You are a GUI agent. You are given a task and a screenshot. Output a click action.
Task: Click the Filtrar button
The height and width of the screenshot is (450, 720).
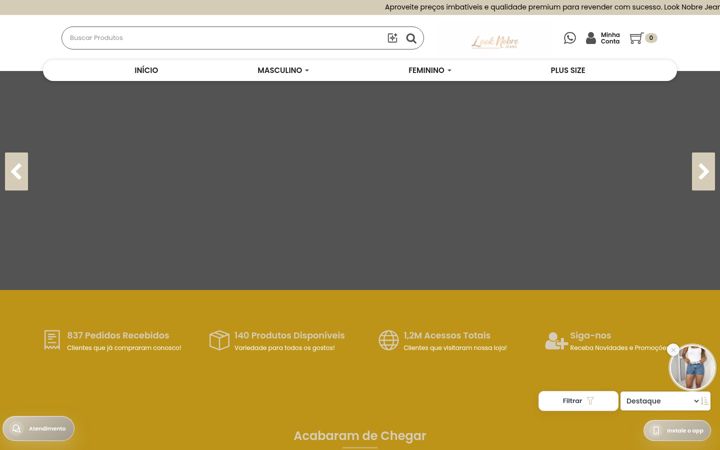coord(578,401)
